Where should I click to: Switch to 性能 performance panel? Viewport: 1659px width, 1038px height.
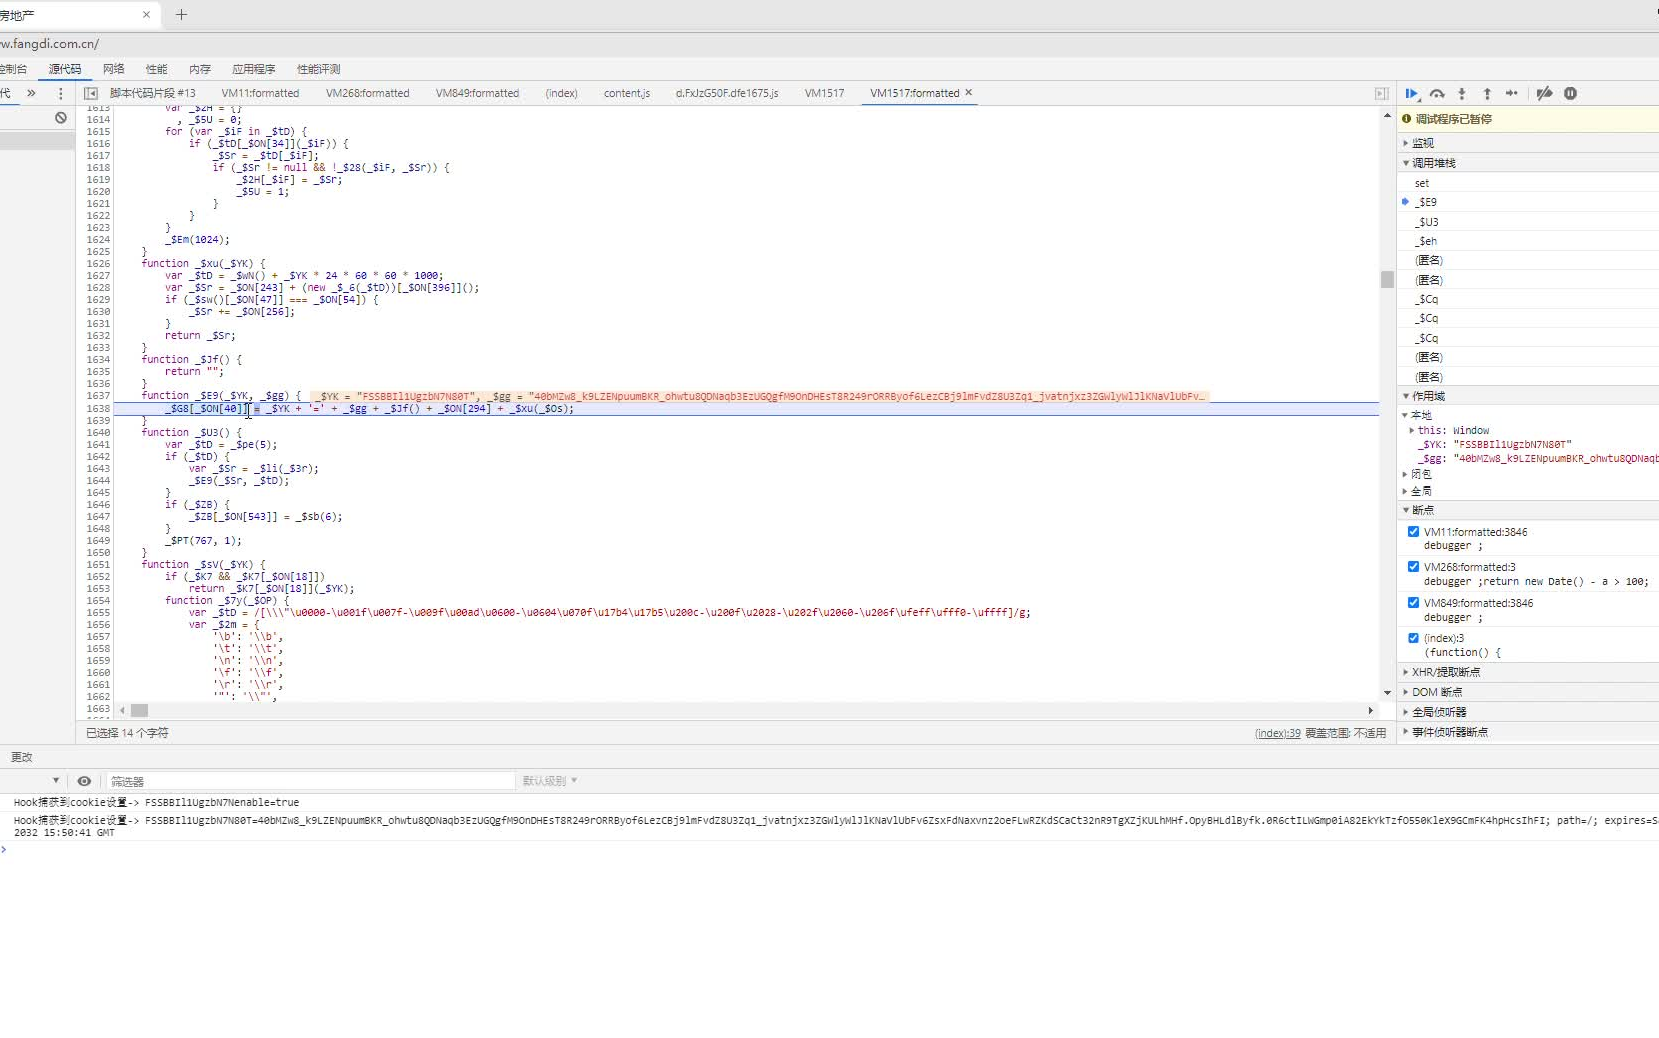click(x=157, y=69)
